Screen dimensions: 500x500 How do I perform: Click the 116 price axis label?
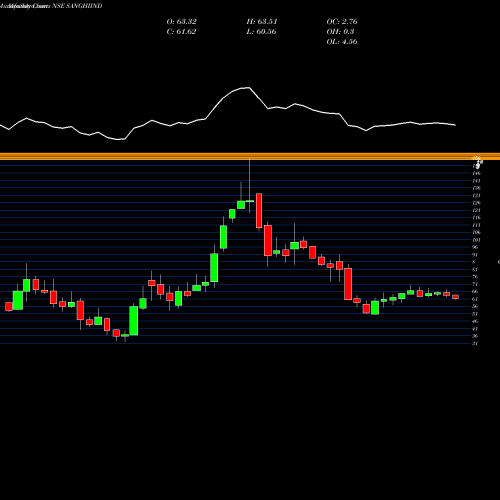476,218
